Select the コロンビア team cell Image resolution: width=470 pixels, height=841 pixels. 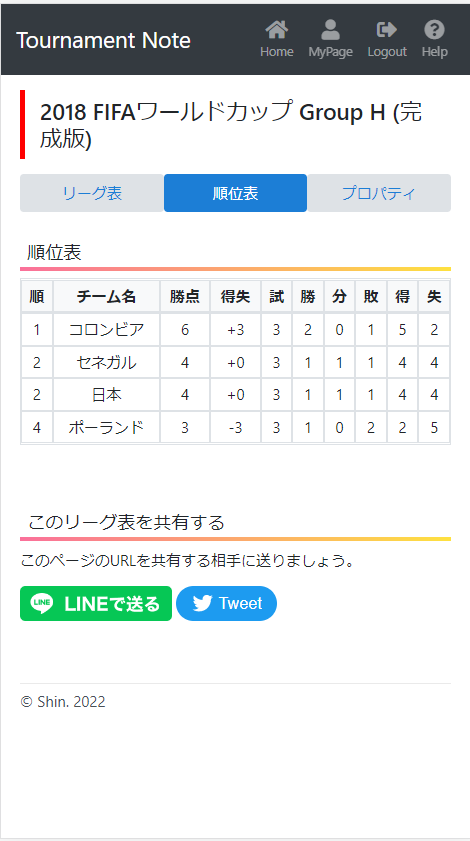point(106,329)
